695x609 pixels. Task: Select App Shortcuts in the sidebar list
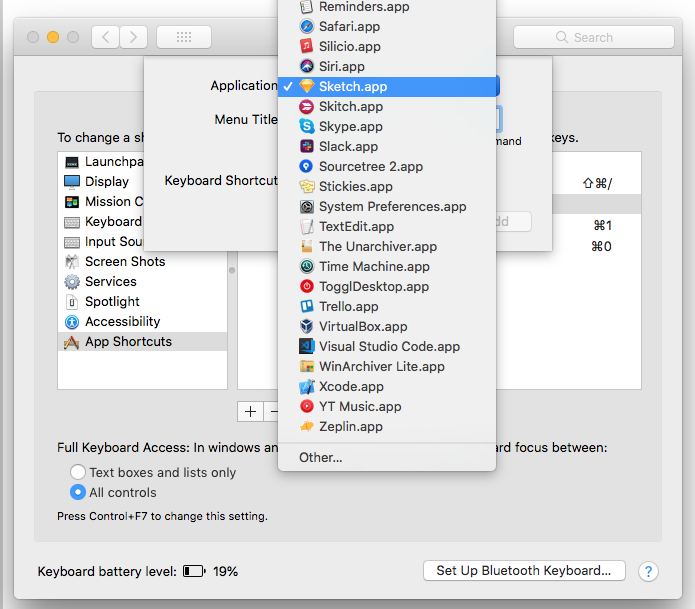tap(142, 342)
